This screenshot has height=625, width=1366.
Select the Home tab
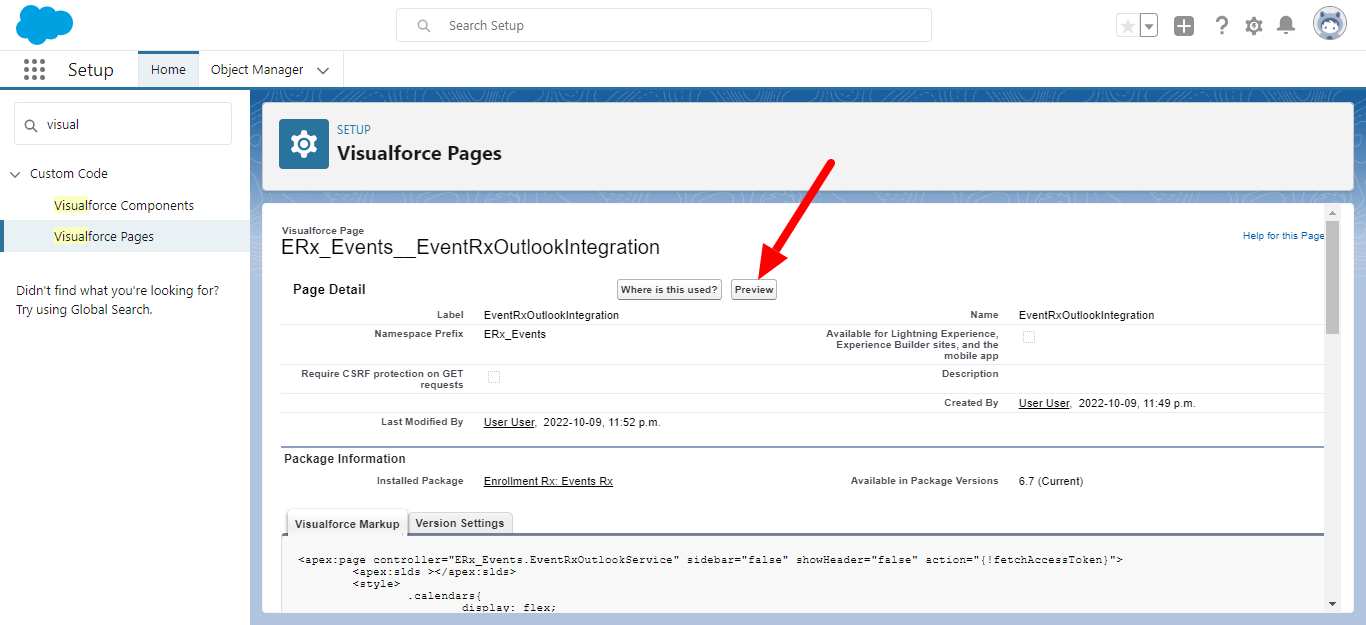point(168,70)
